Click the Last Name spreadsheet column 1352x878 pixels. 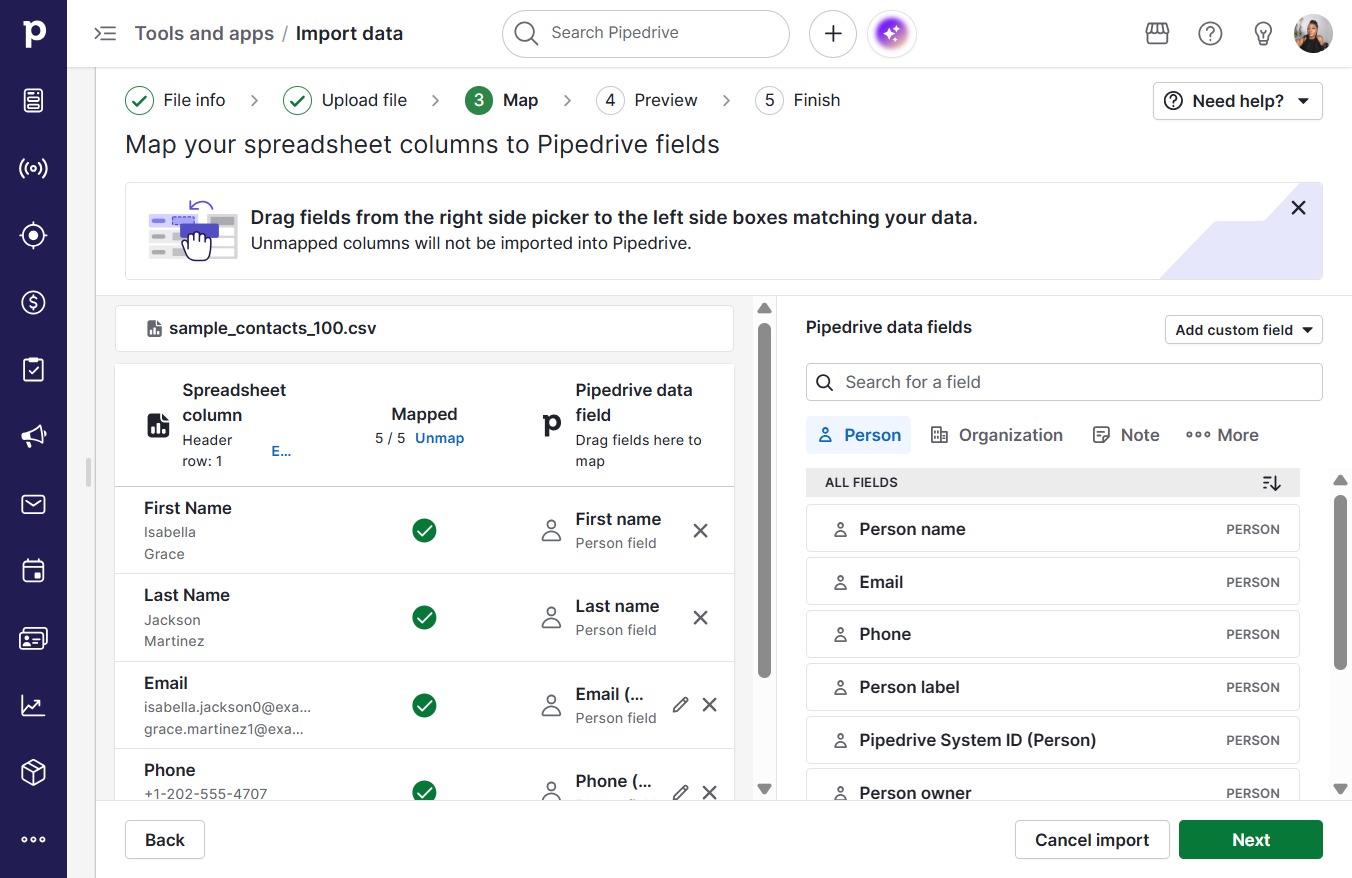click(187, 595)
